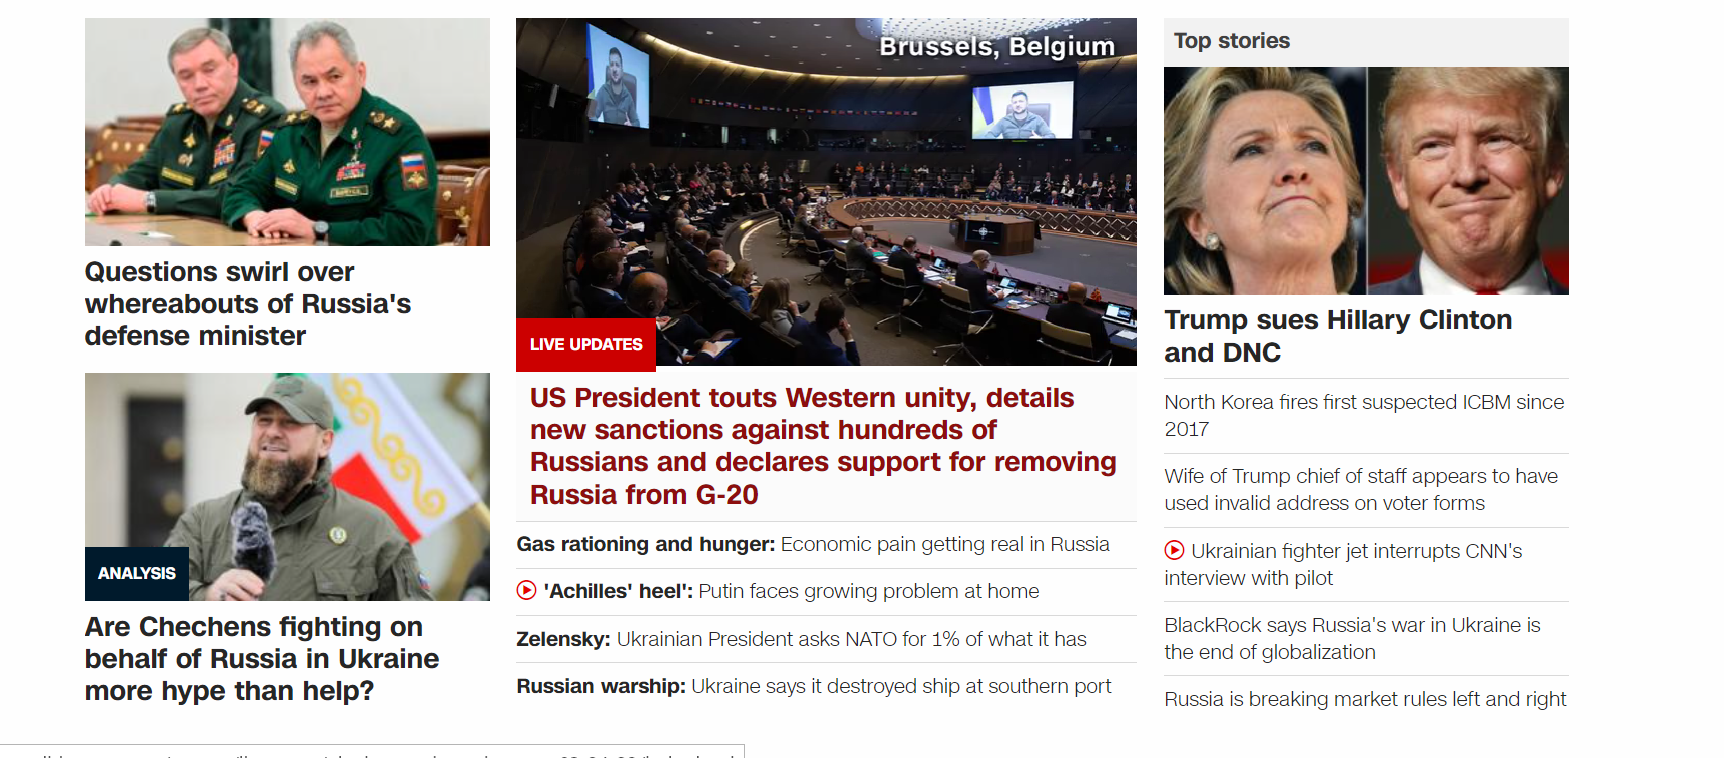
Task: Open Russia's defense minister photo thumbnail
Action: pos(287,132)
